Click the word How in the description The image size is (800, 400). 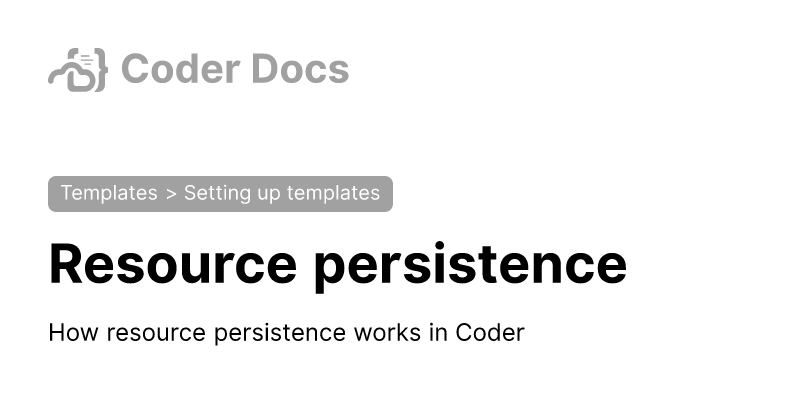click(68, 333)
